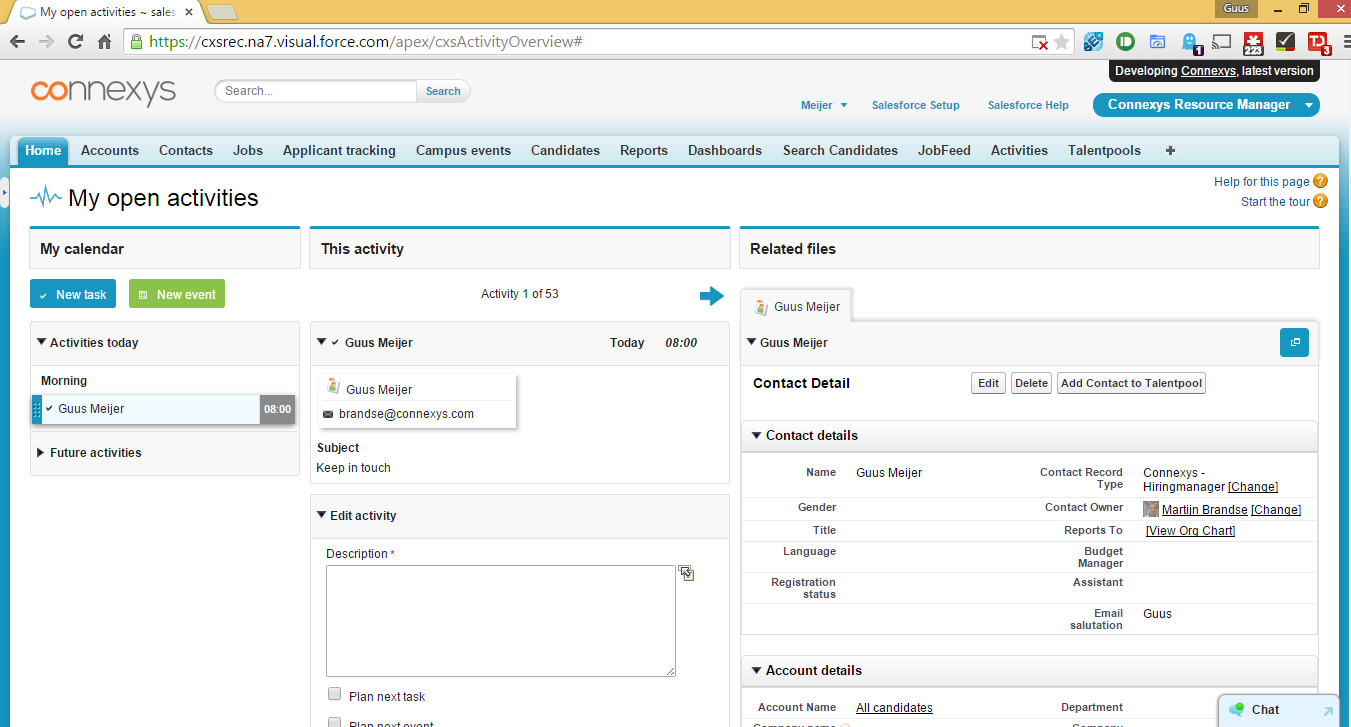The width and height of the screenshot is (1351, 727).
Task: Click the All candidates account link
Action: [x=894, y=708]
